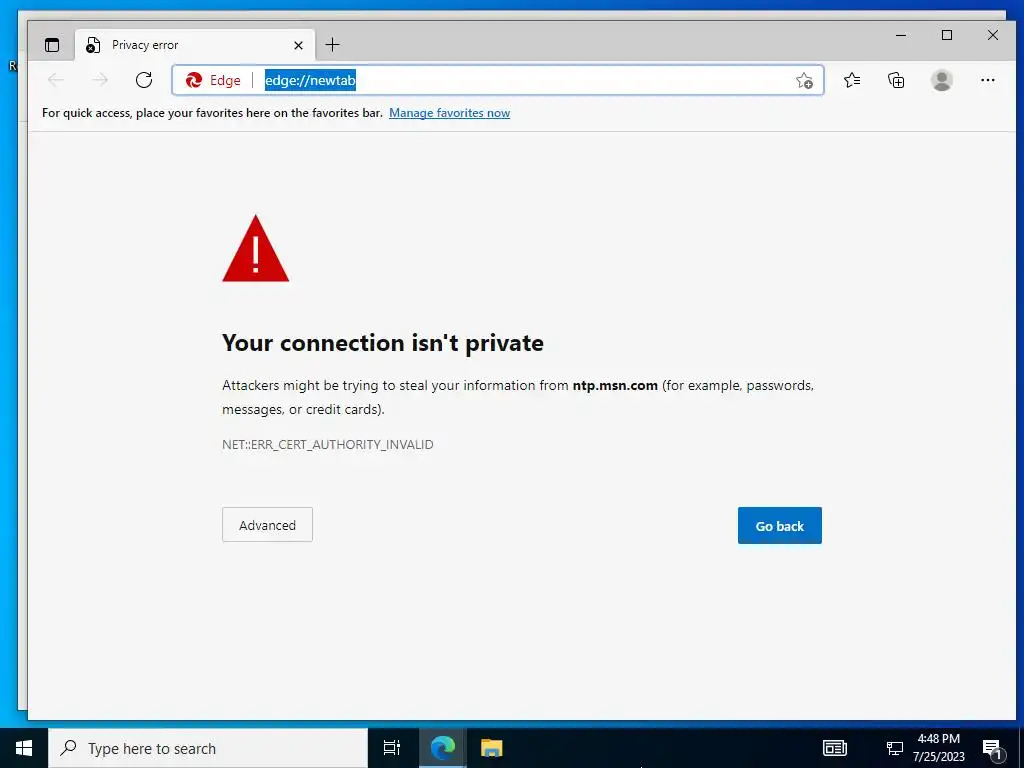
Task: Add this page to favorites star icon
Action: [x=804, y=80]
